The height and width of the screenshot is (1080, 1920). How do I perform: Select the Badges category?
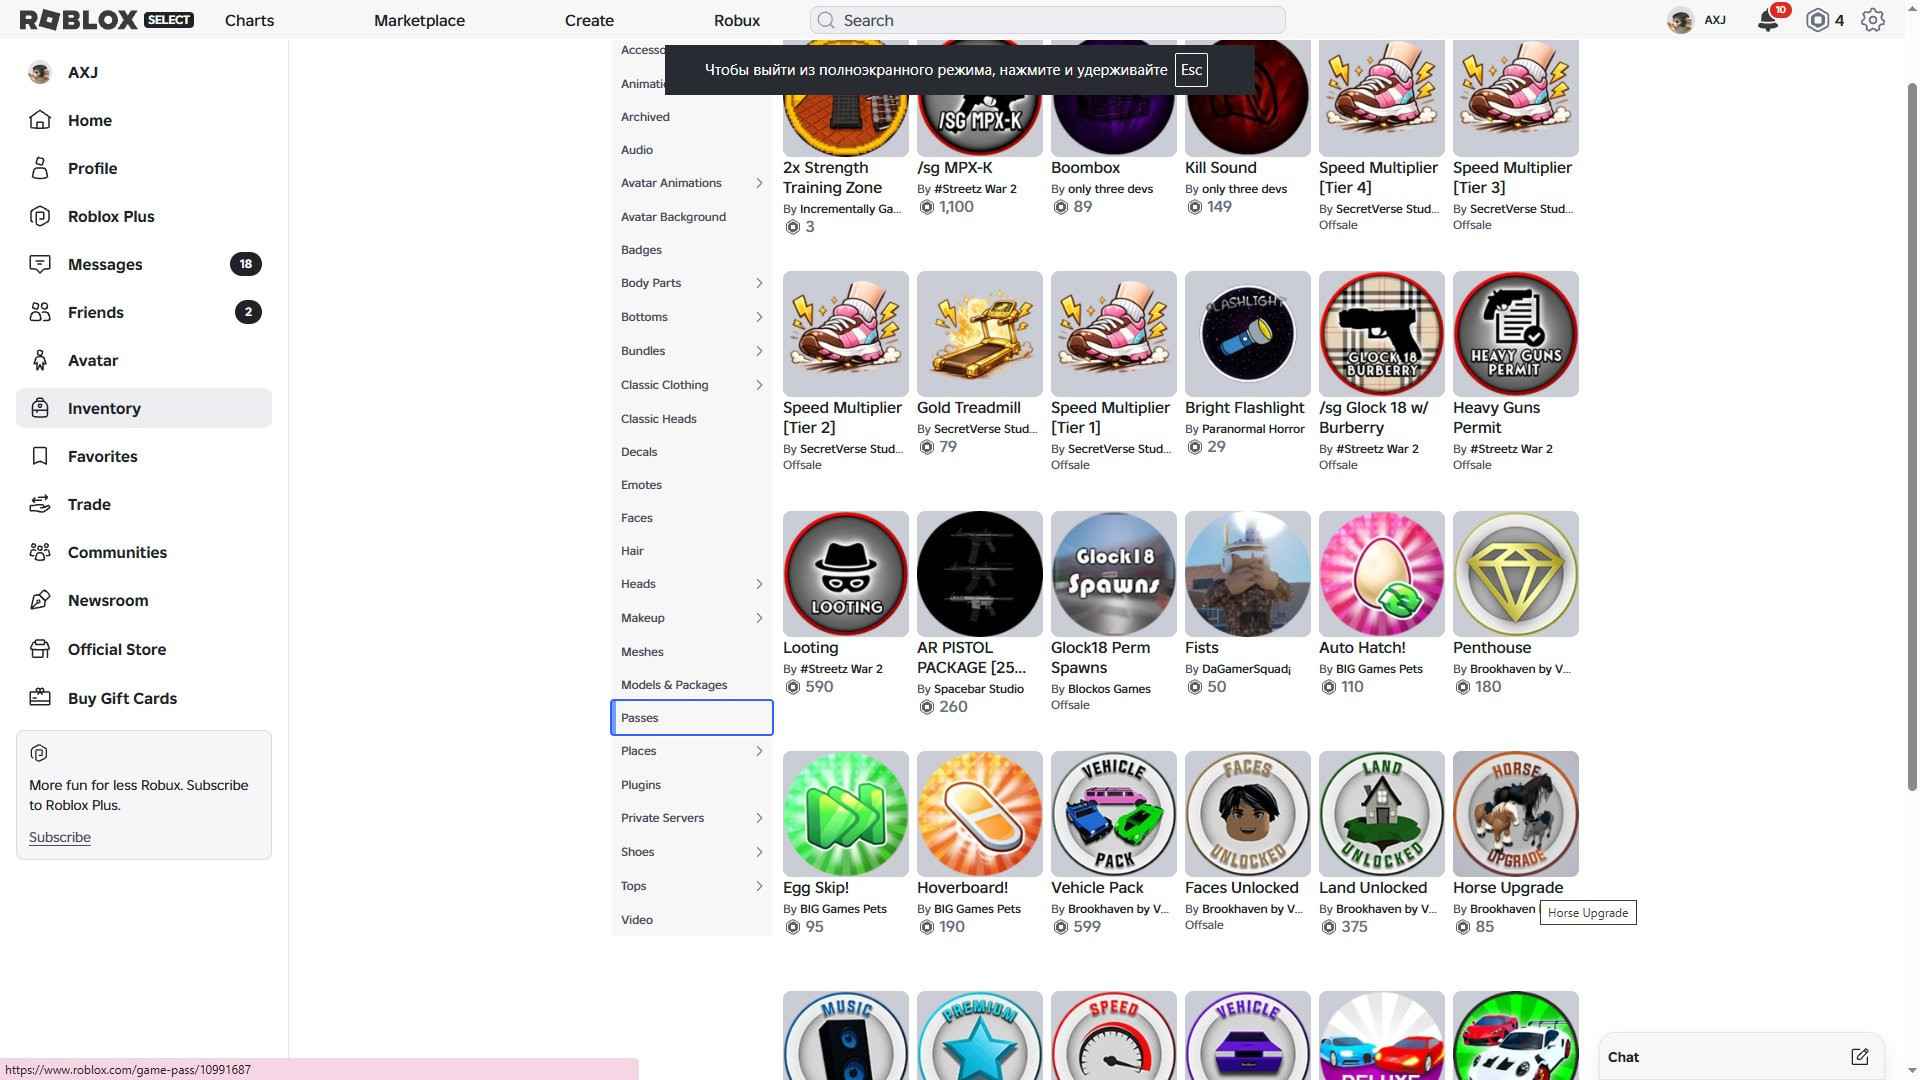point(691,250)
